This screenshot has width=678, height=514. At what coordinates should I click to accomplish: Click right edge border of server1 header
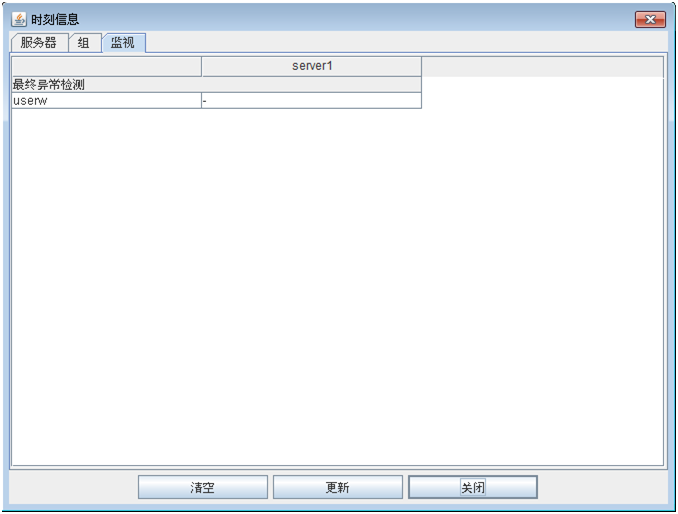tap(421, 67)
